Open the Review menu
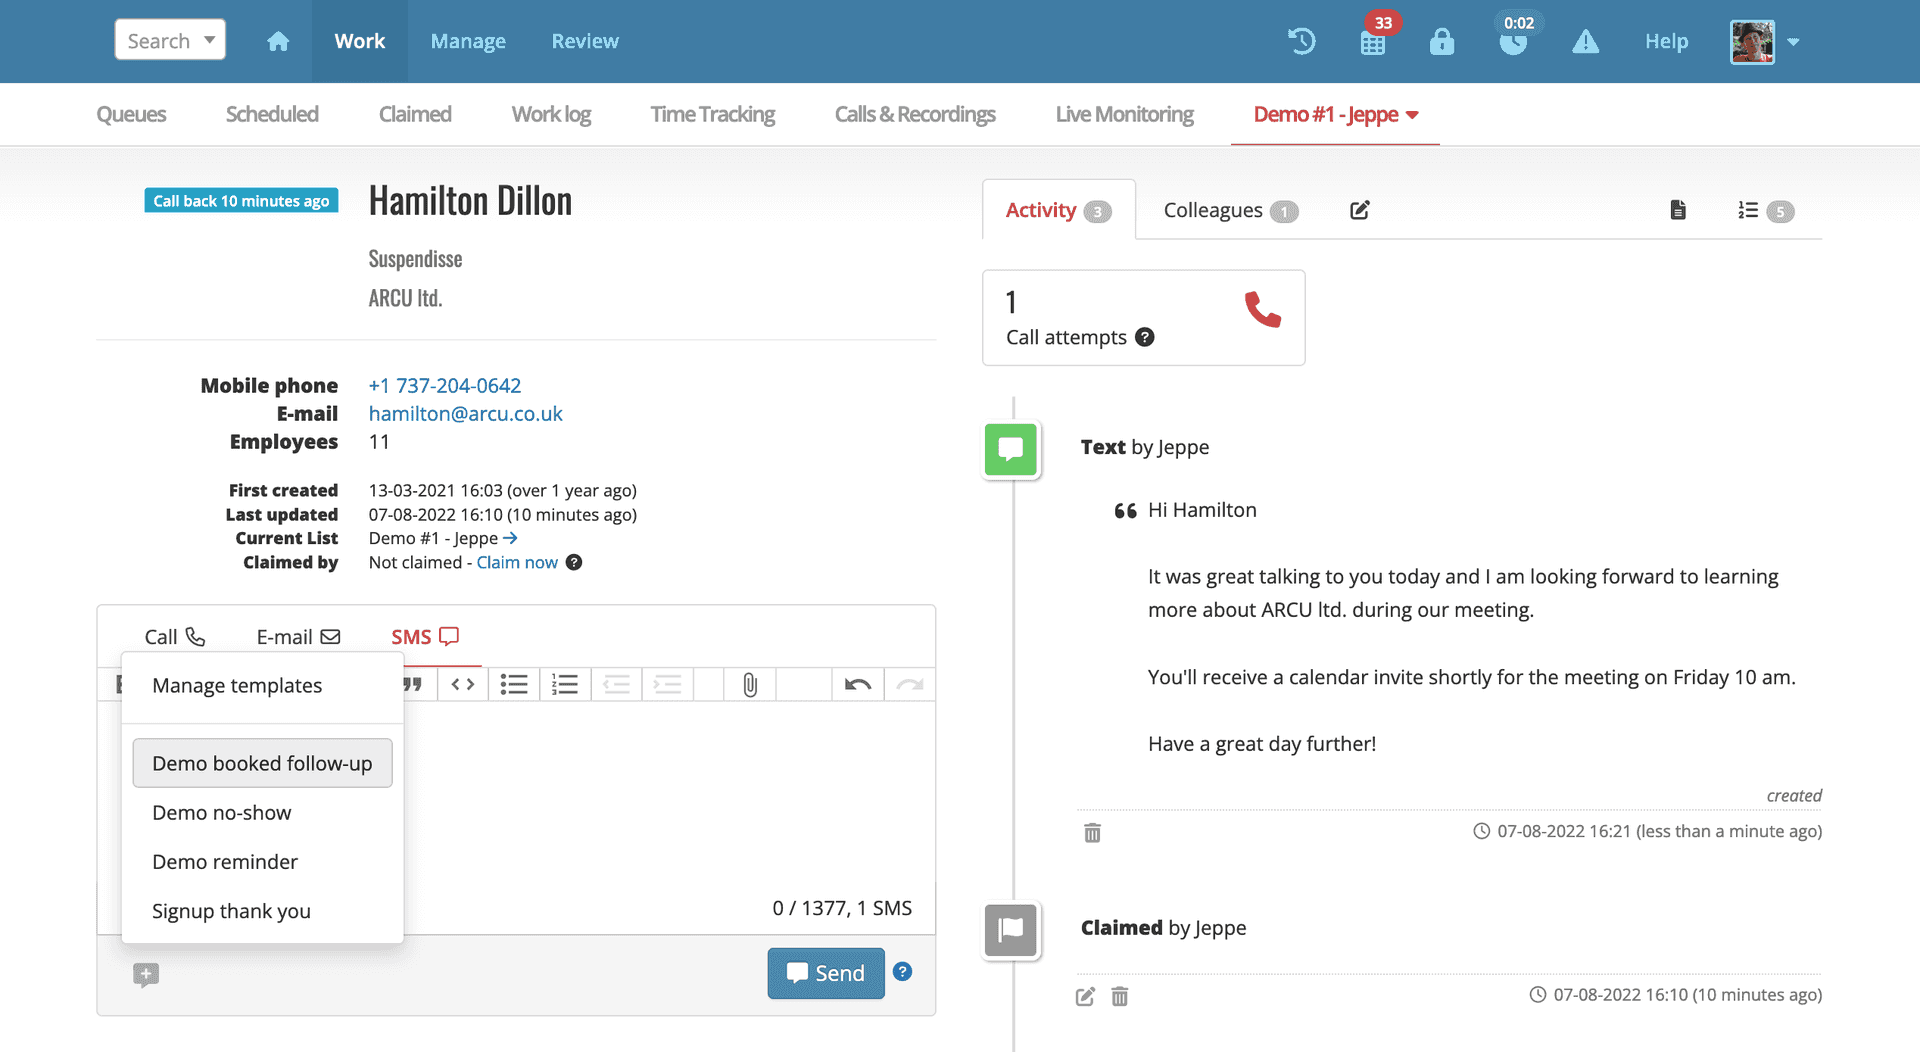 [x=585, y=41]
